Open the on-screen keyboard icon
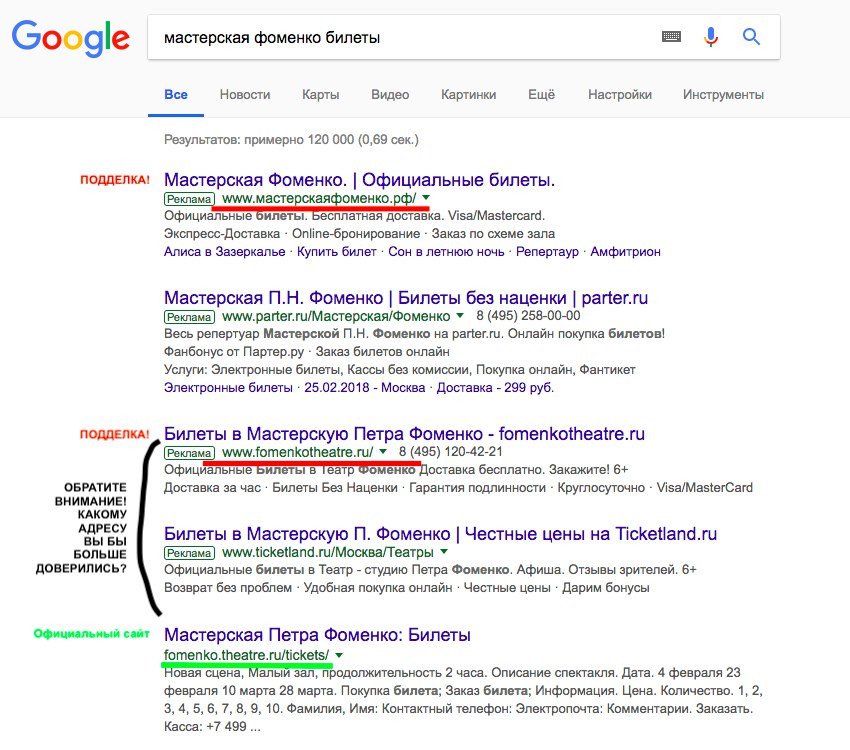This screenshot has width=850, height=750. point(671,37)
